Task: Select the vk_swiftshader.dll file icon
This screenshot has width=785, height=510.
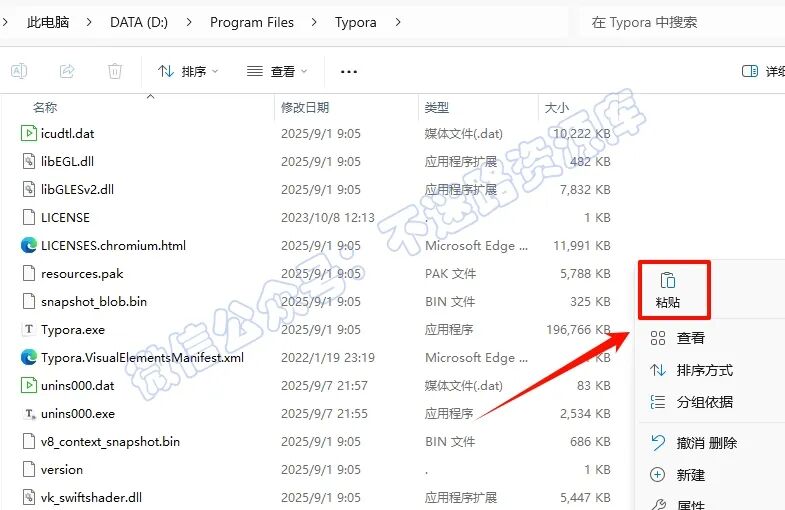Action: (x=29, y=497)
